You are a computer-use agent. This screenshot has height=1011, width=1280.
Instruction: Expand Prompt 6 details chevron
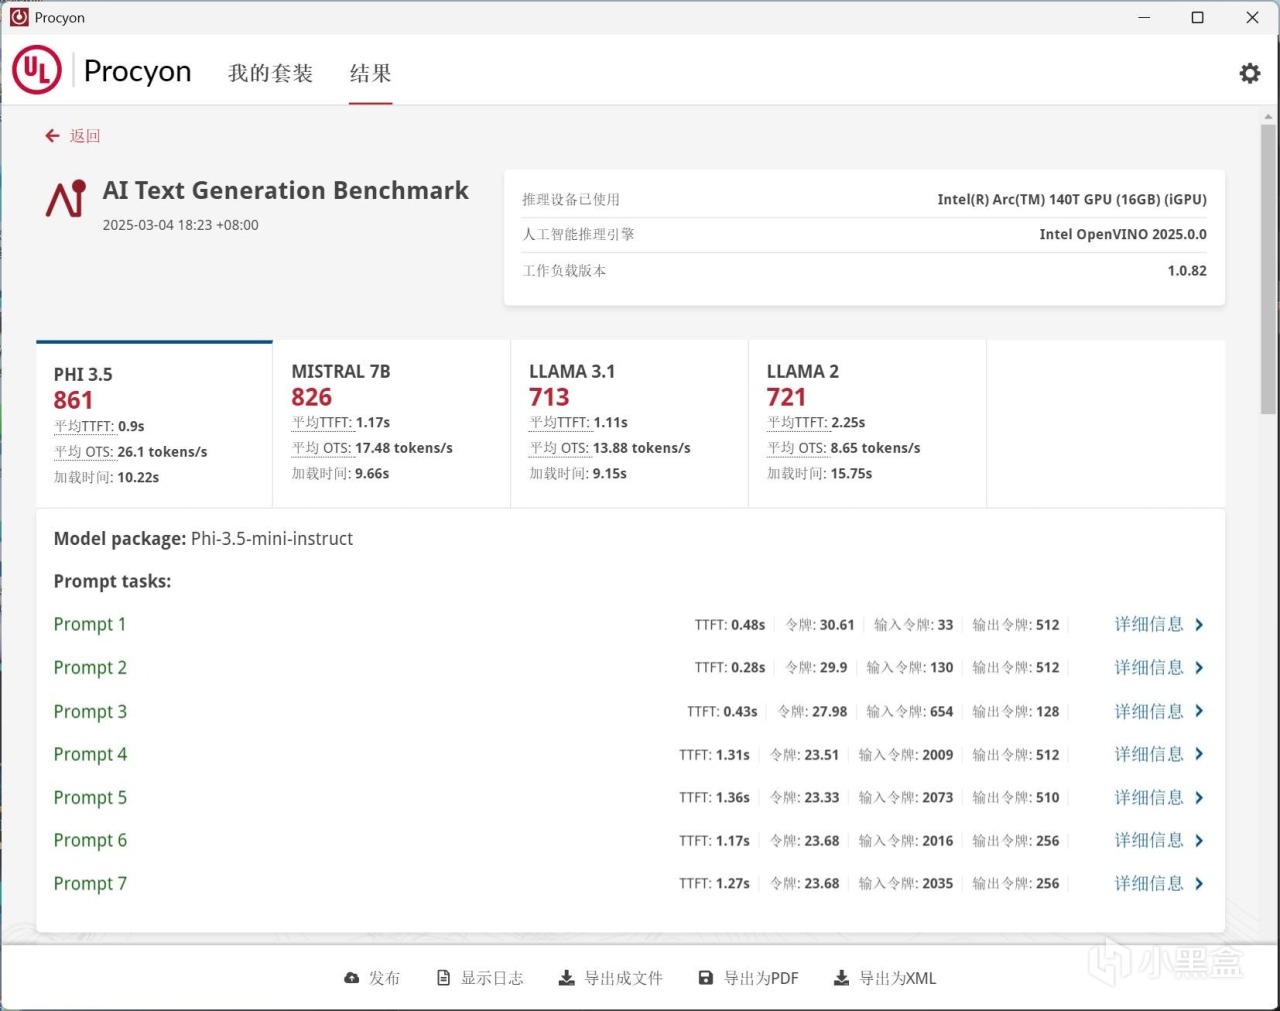(1199, 840)
